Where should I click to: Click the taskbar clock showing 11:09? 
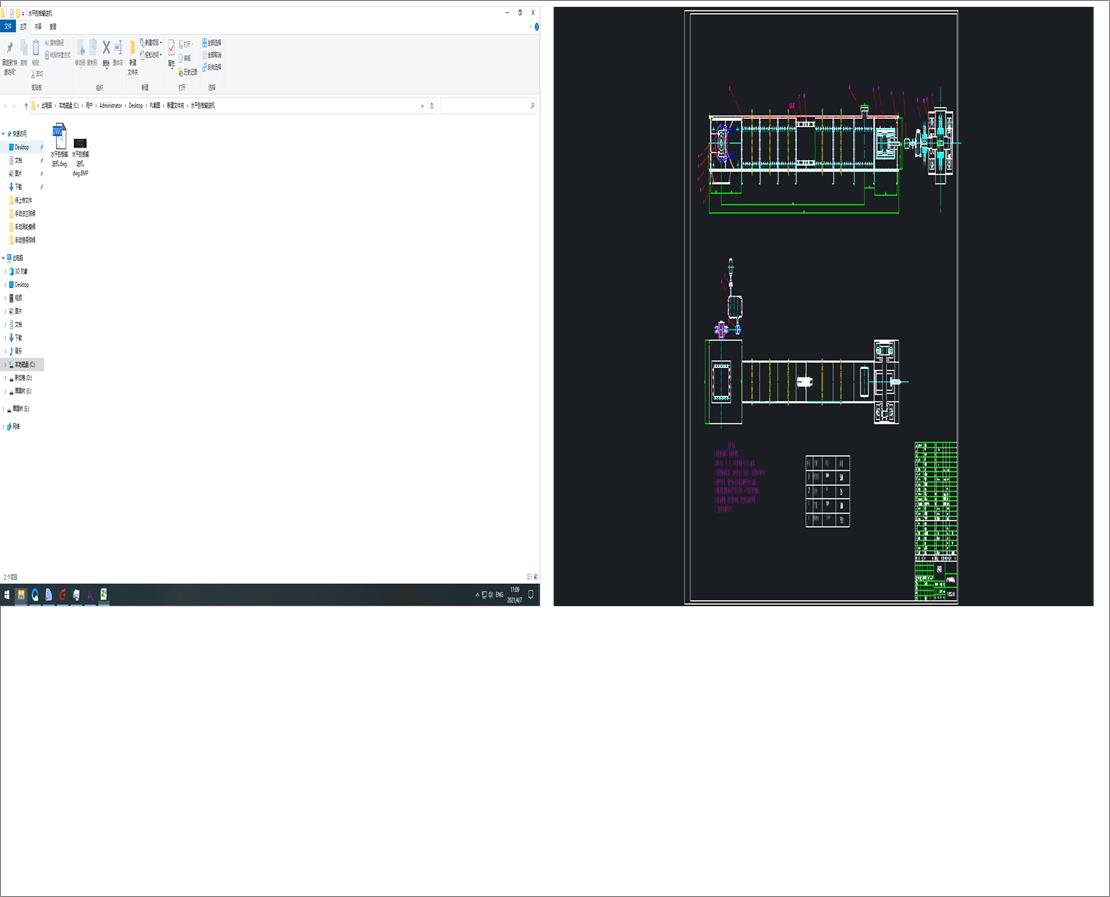pyautogui.click(x=515, y=595)
